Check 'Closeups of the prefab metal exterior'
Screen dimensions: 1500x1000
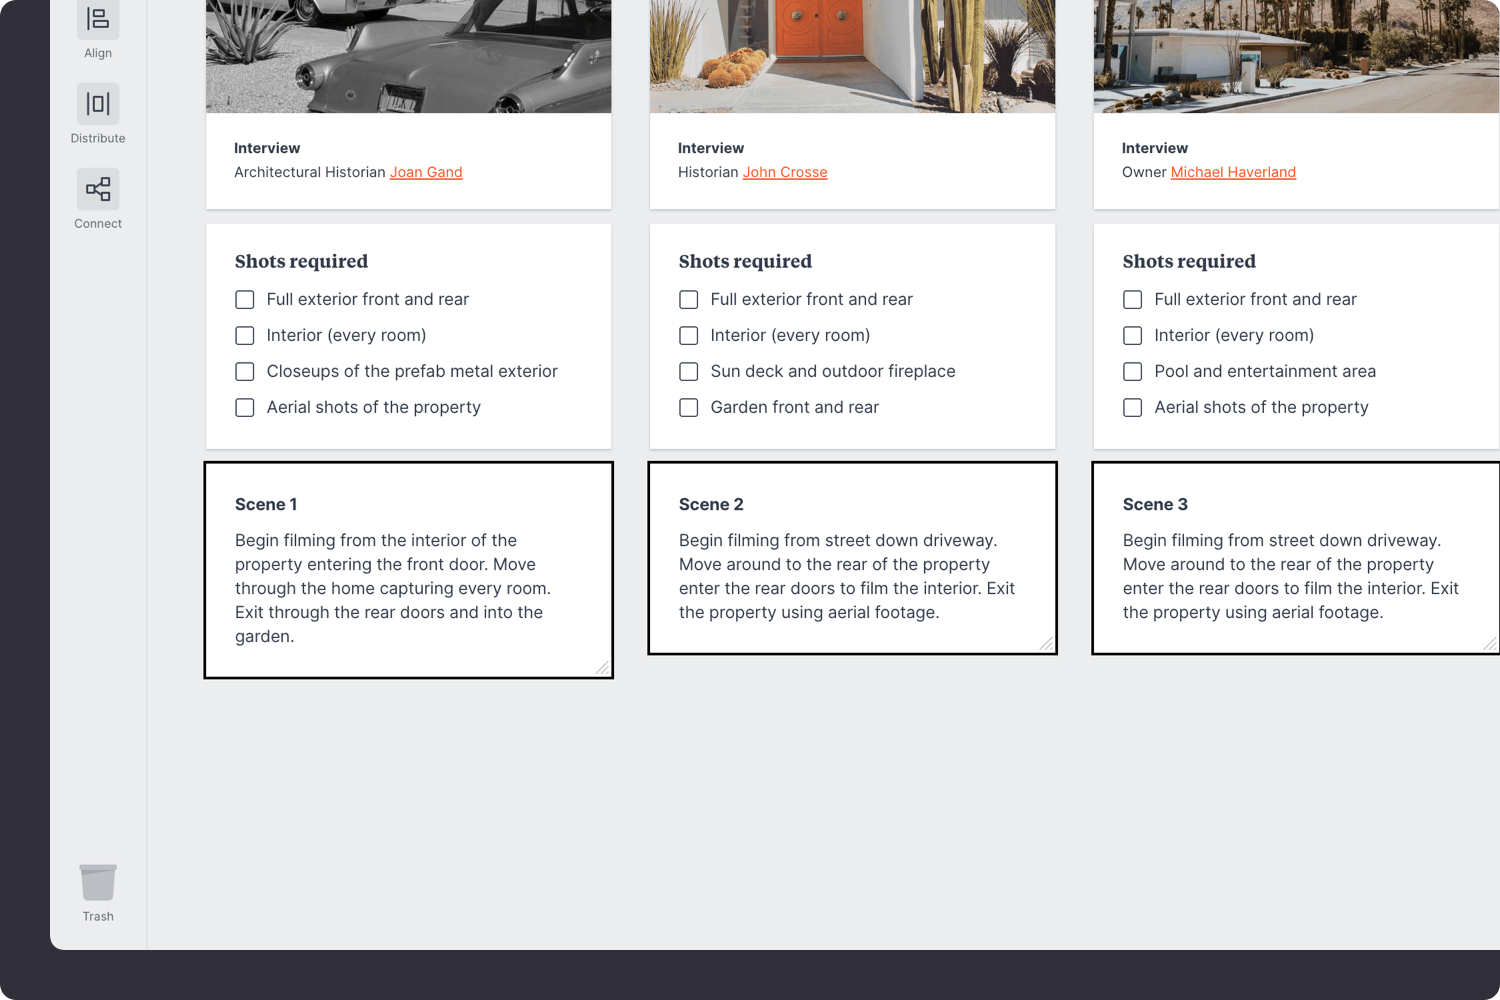[245, 372]
